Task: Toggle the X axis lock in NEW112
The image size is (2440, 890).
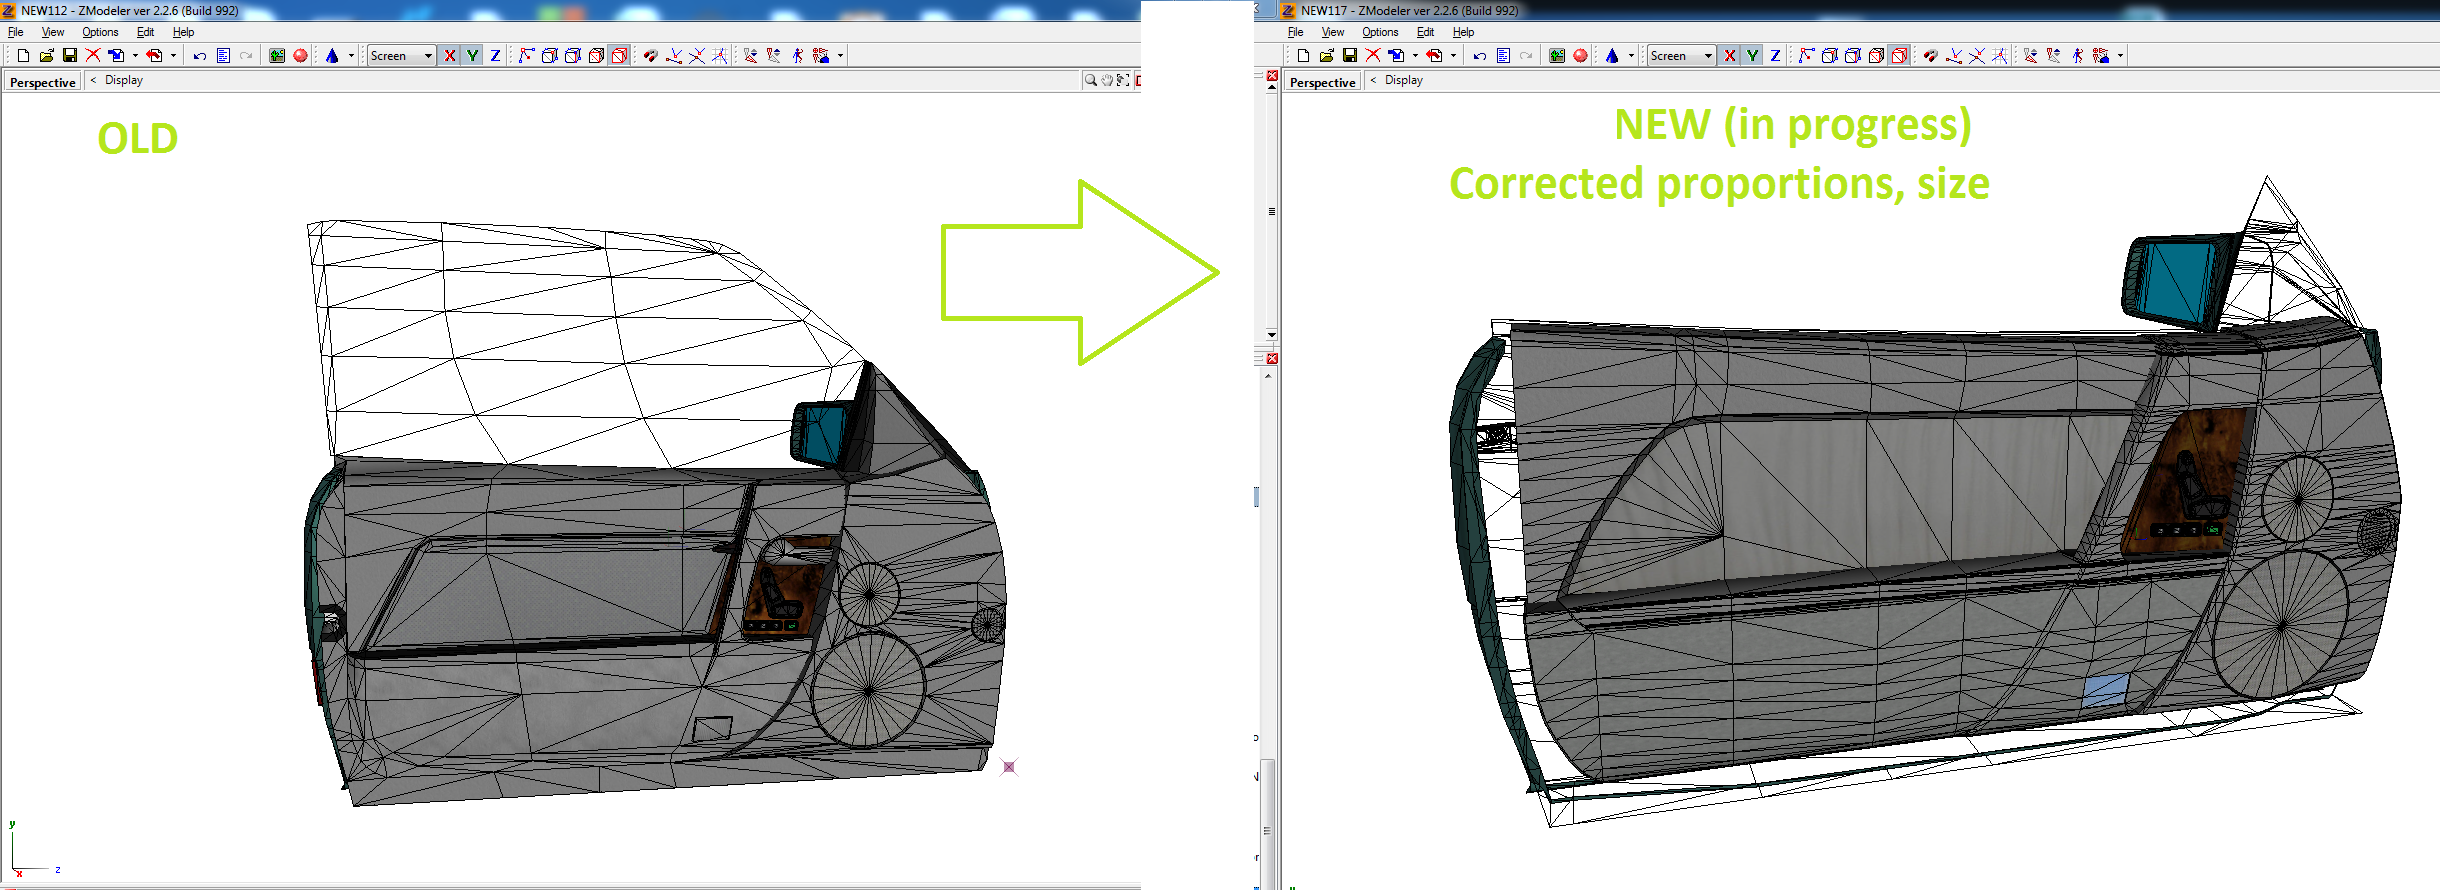Action: pos(450,56)
